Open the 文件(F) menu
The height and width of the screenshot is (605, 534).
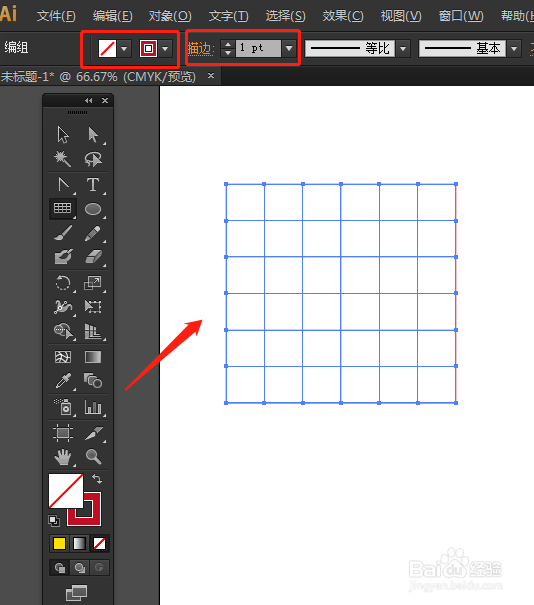tap(56, 16)
